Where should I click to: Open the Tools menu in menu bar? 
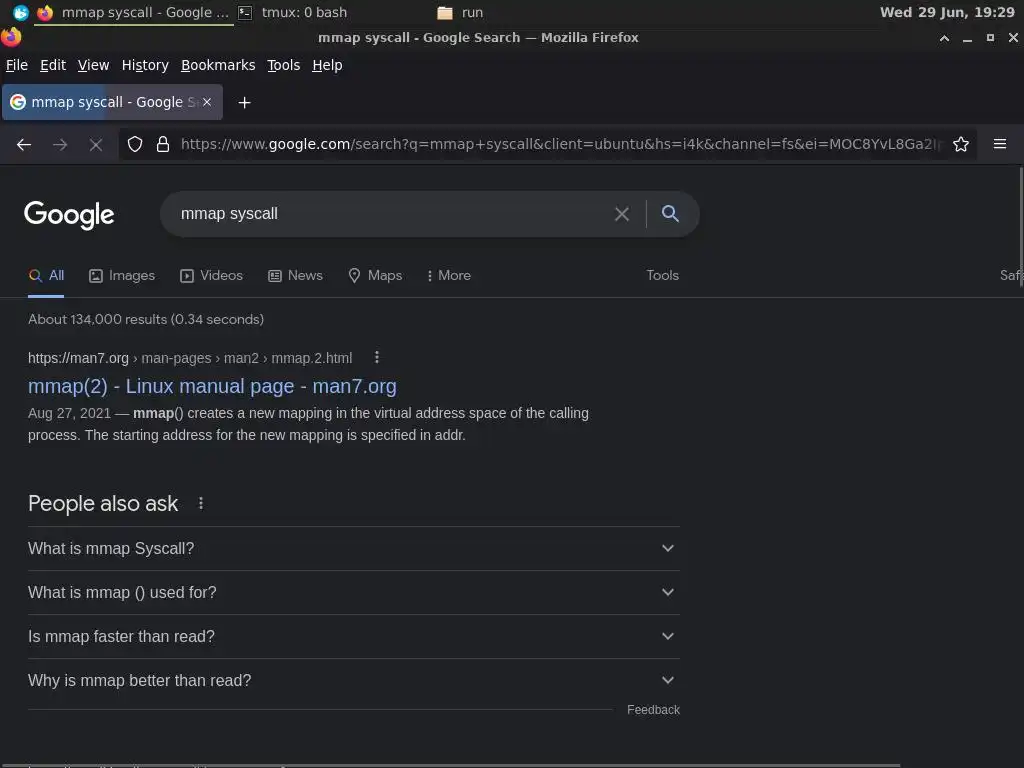coord(283,65)
